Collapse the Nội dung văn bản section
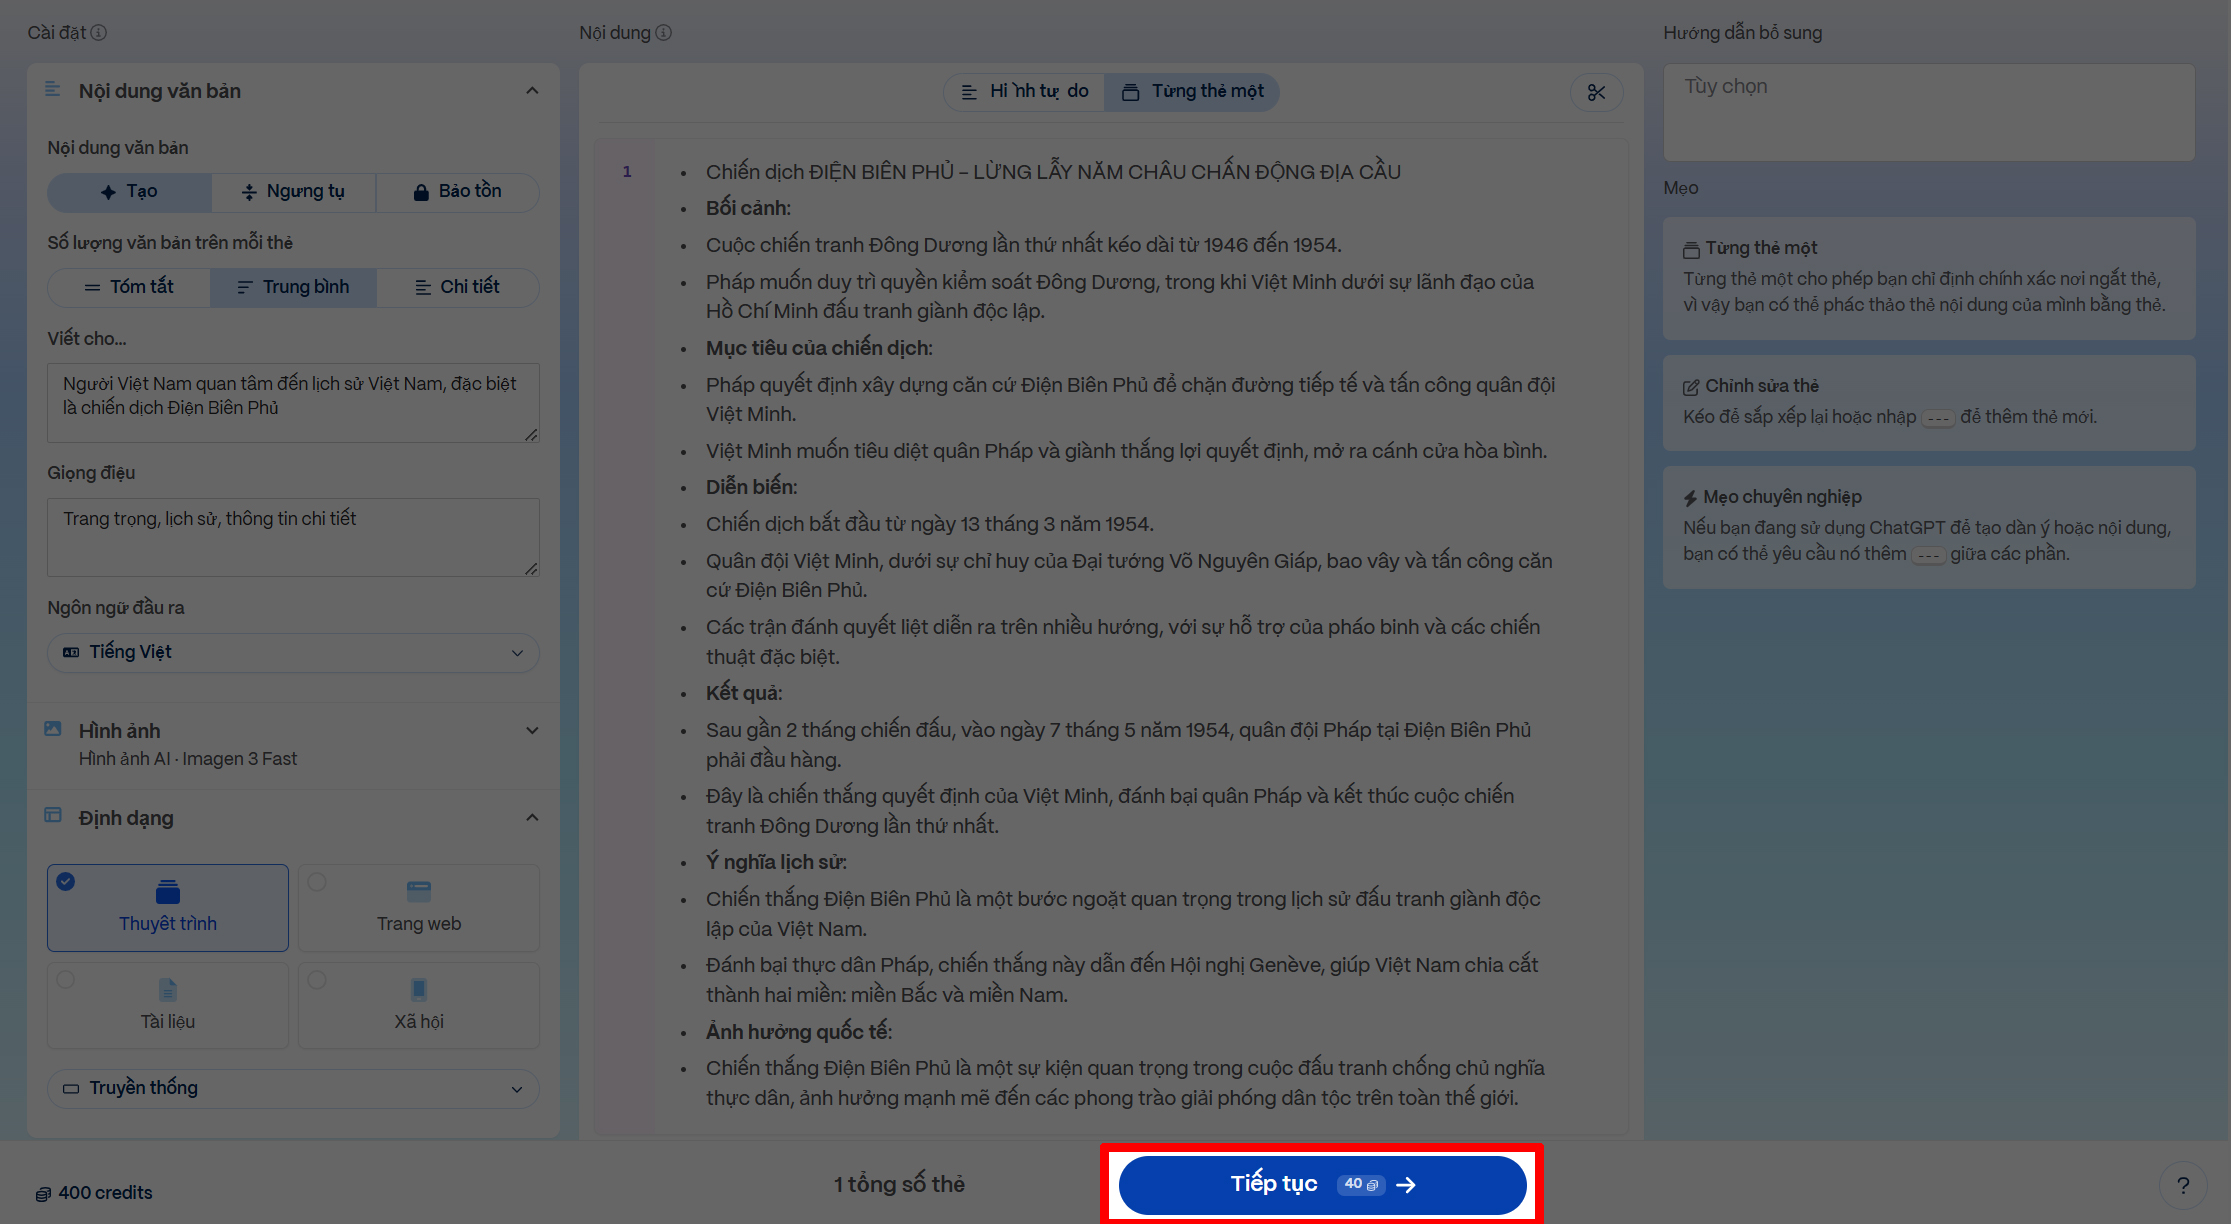2231x1224 pixels. point(532,91)
